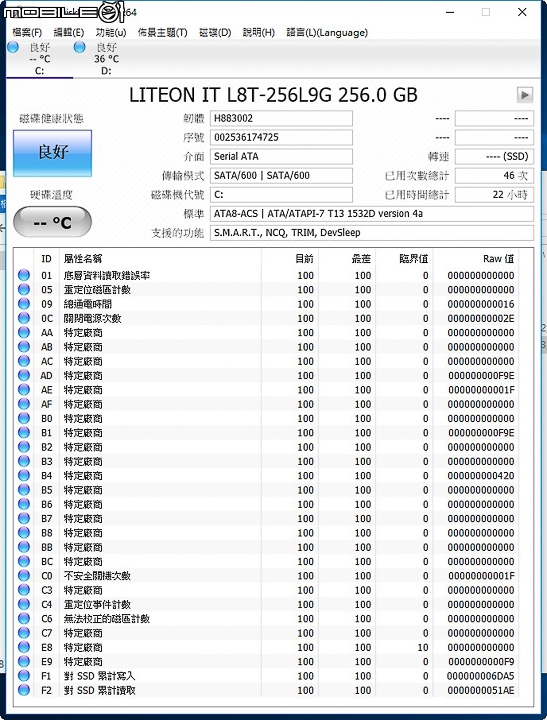Image resolution: width=547 pixels, height=720 pixels.
Task: Click the status icon for attribute C6
Action: [24, 619]
